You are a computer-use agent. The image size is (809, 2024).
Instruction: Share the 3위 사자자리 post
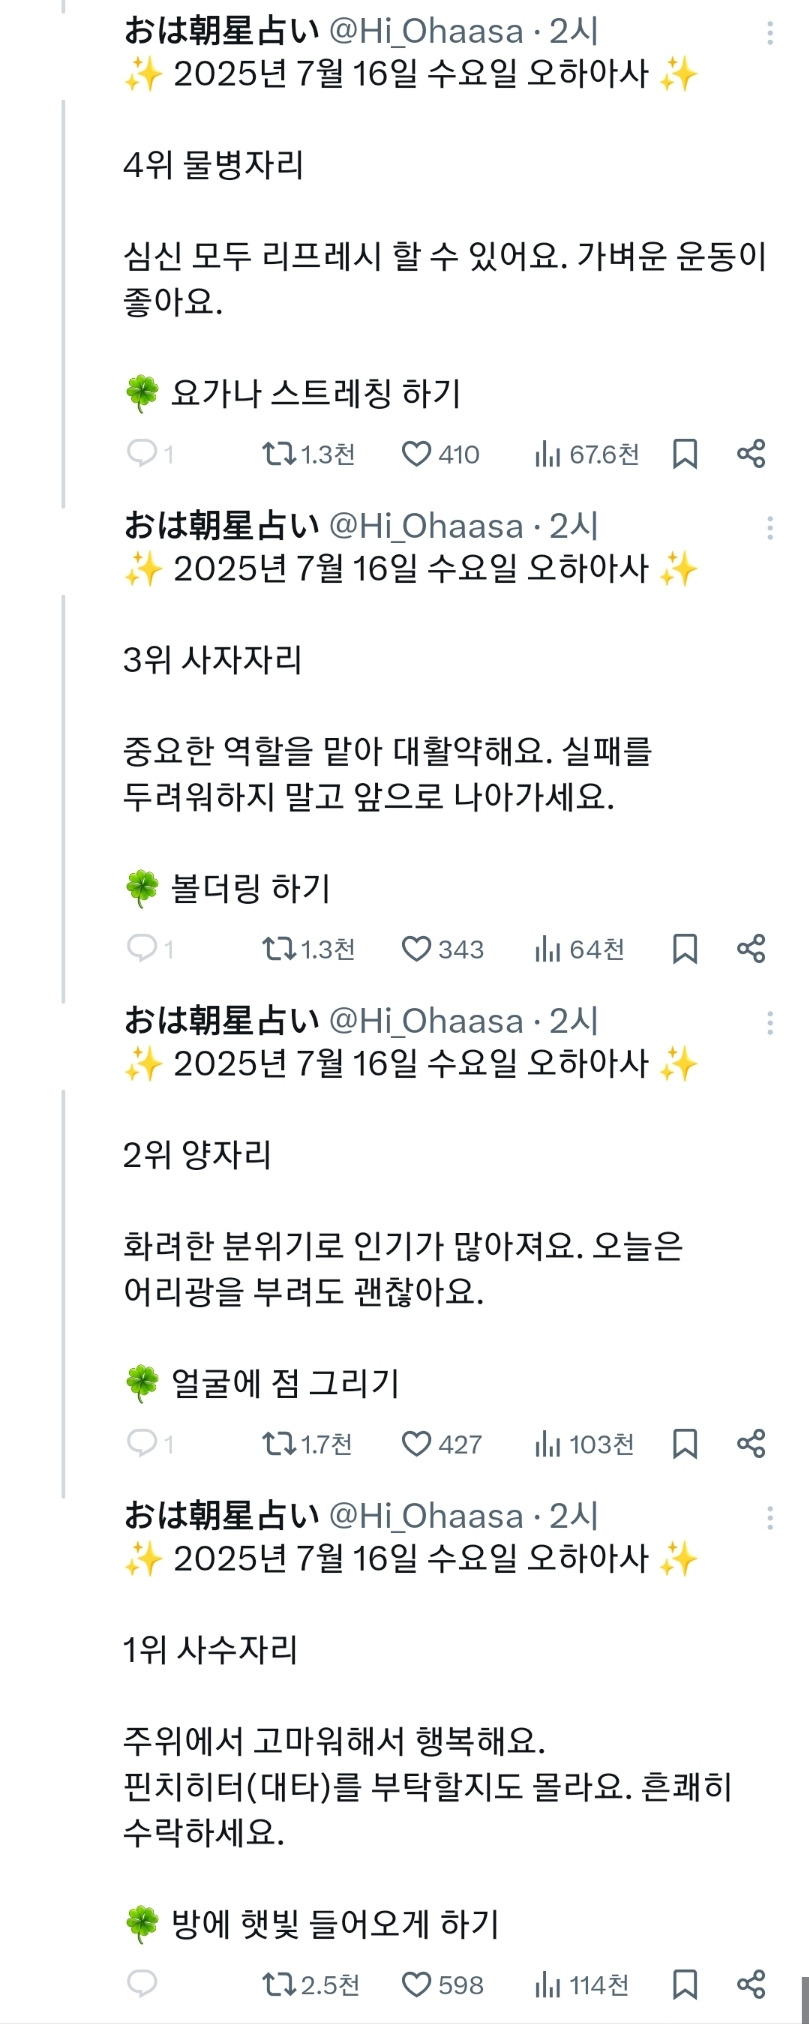click(751, 949)
